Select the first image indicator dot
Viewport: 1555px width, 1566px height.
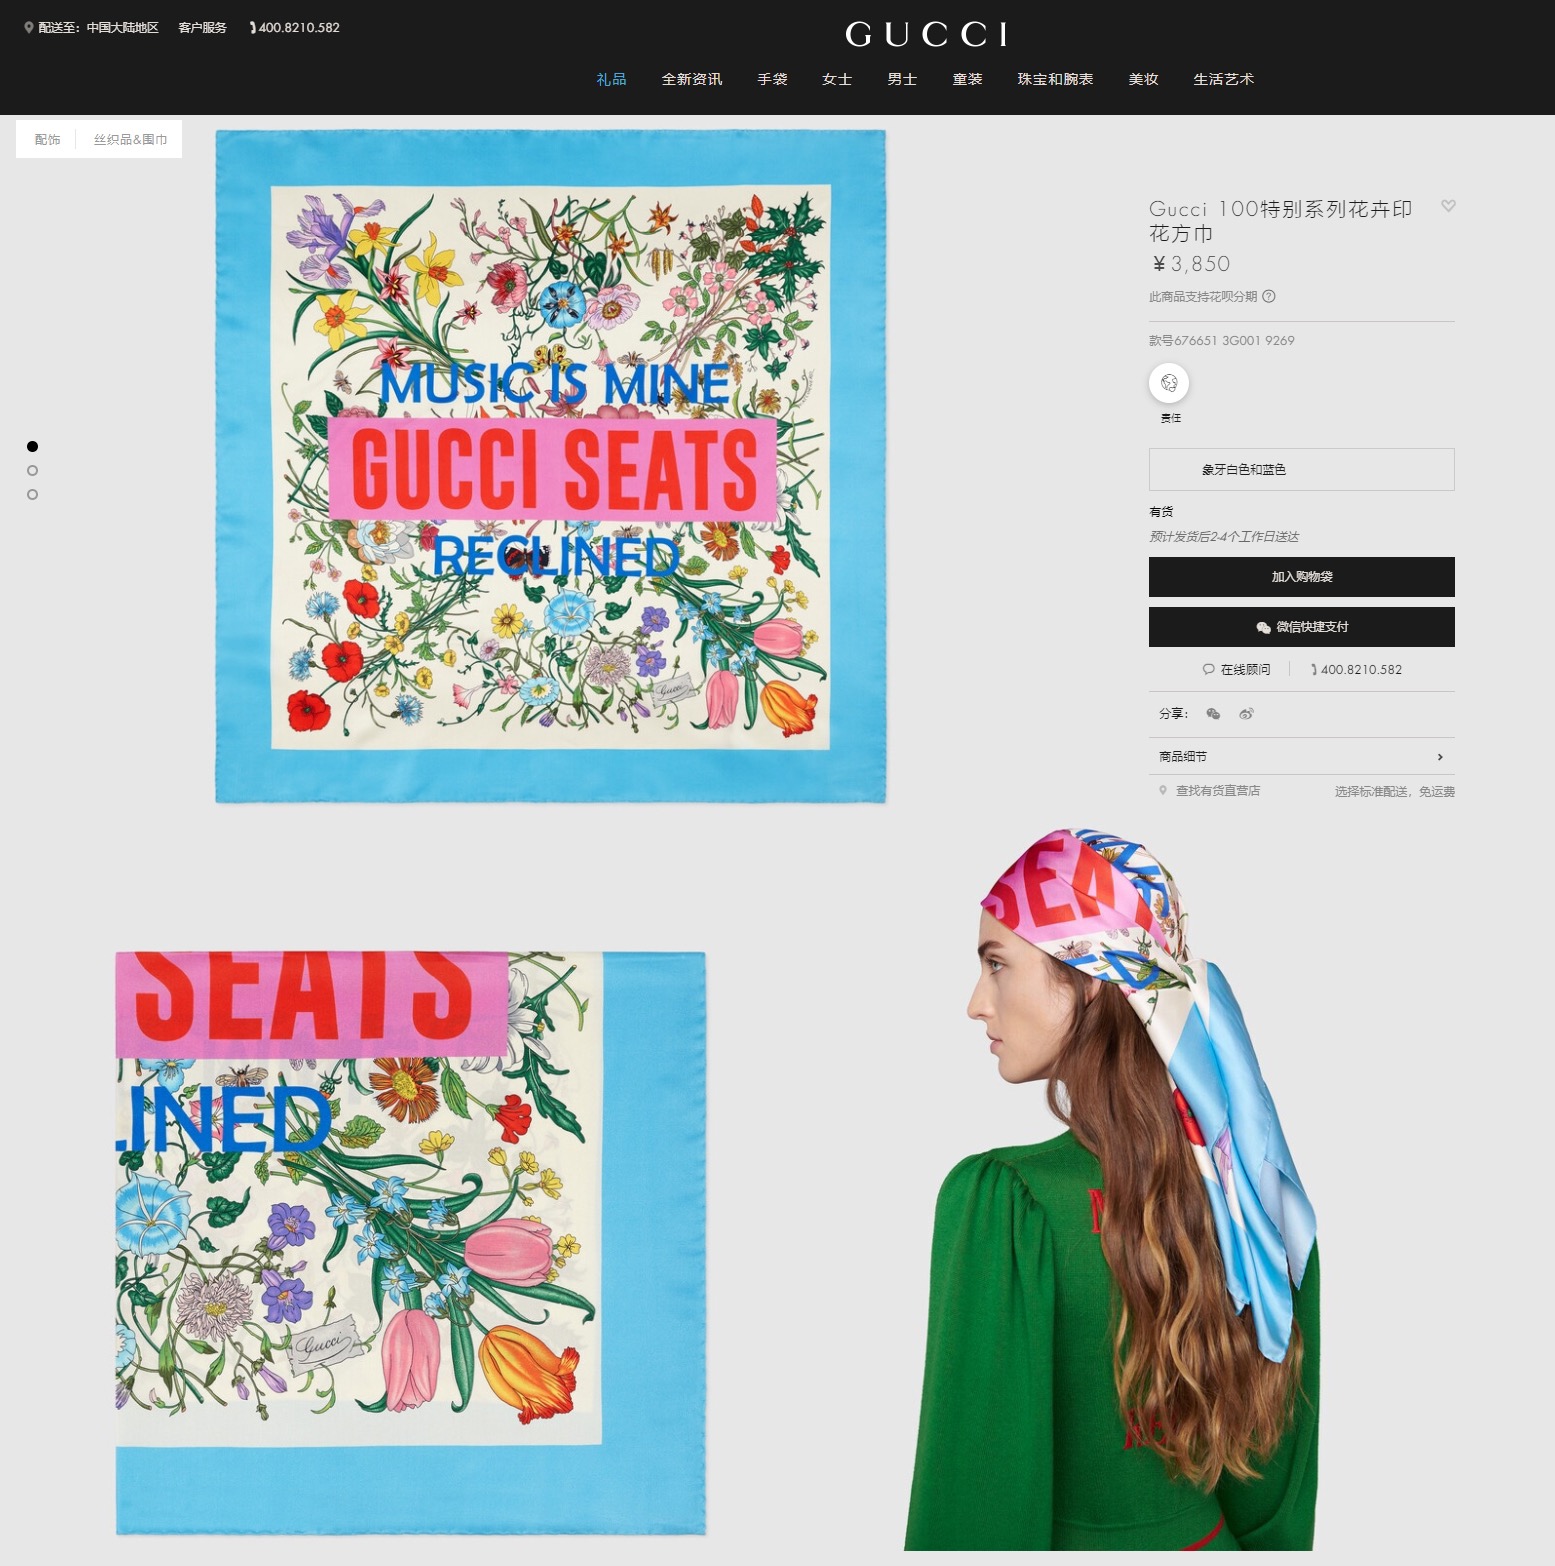33,446
